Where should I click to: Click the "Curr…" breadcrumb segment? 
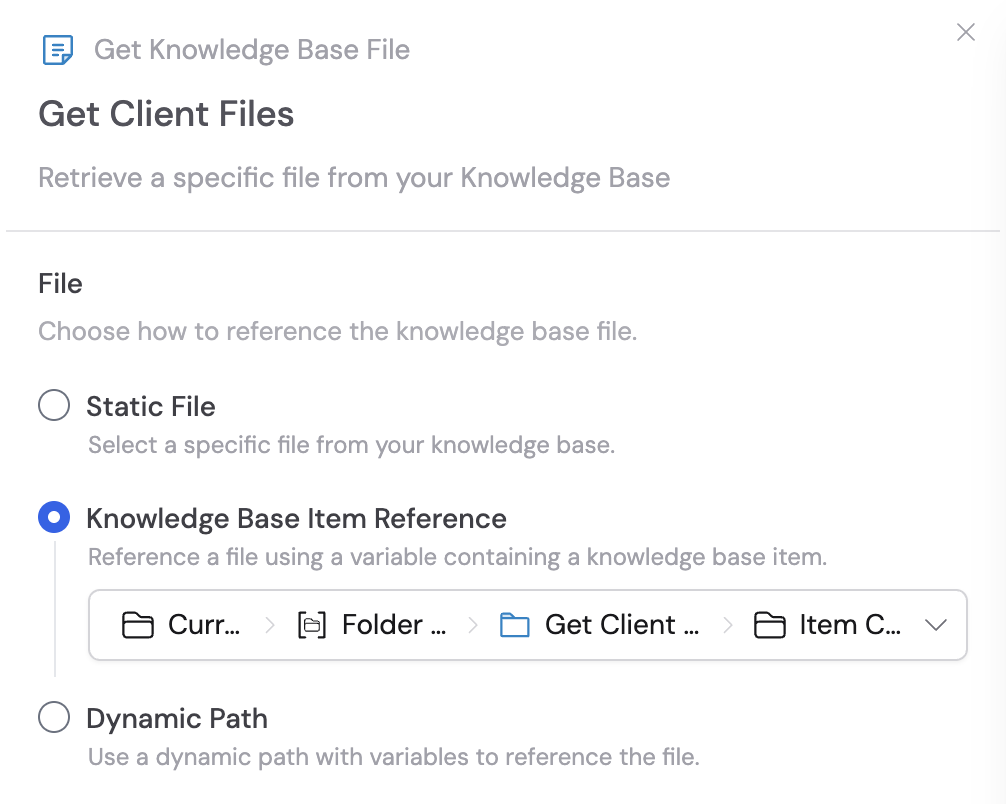click(203, 624)
